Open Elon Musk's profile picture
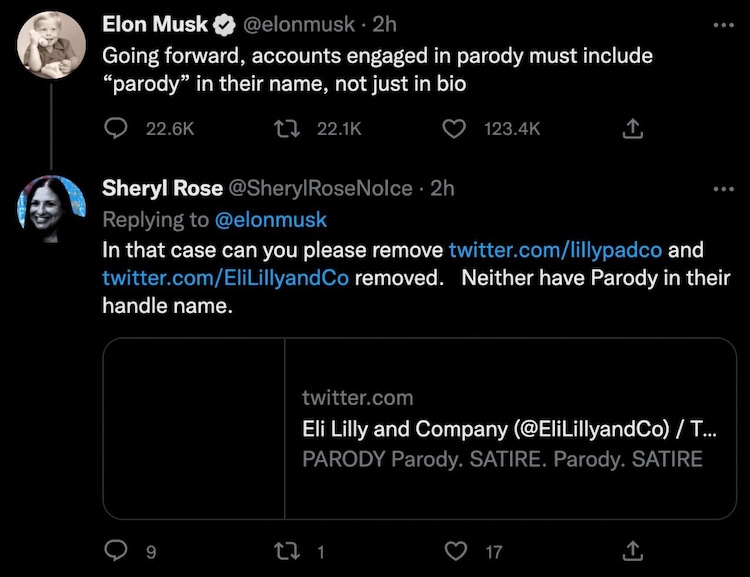The height and width of the screenshot is (577, 750). tap(51, 46)
